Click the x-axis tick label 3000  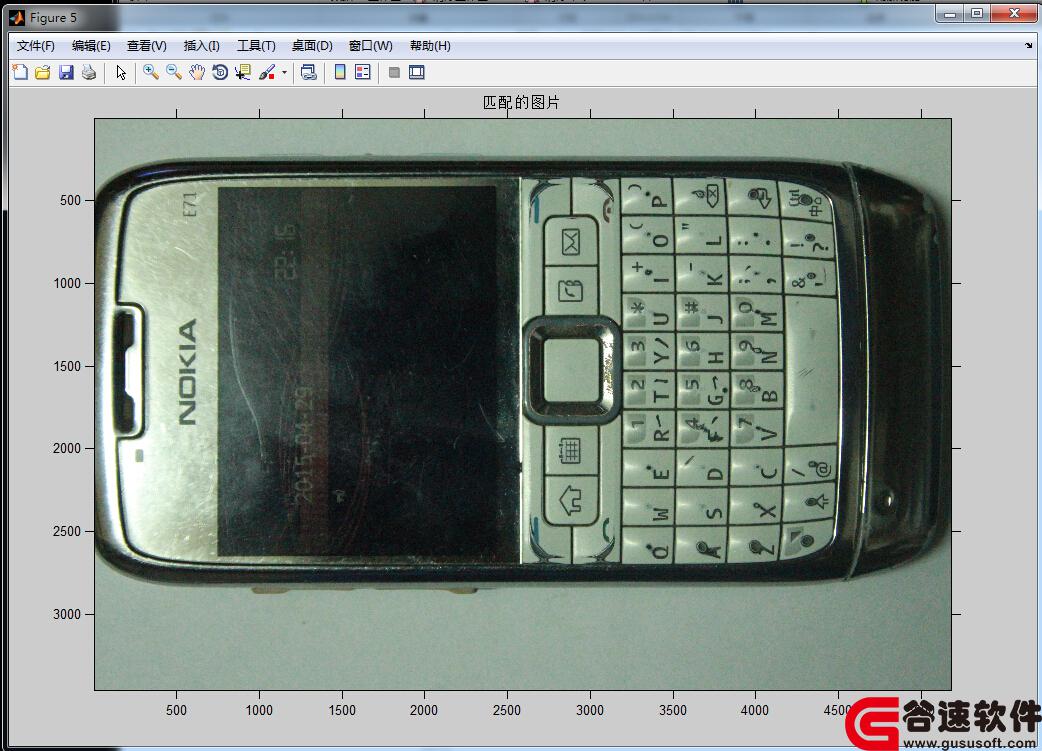[590, 710]
